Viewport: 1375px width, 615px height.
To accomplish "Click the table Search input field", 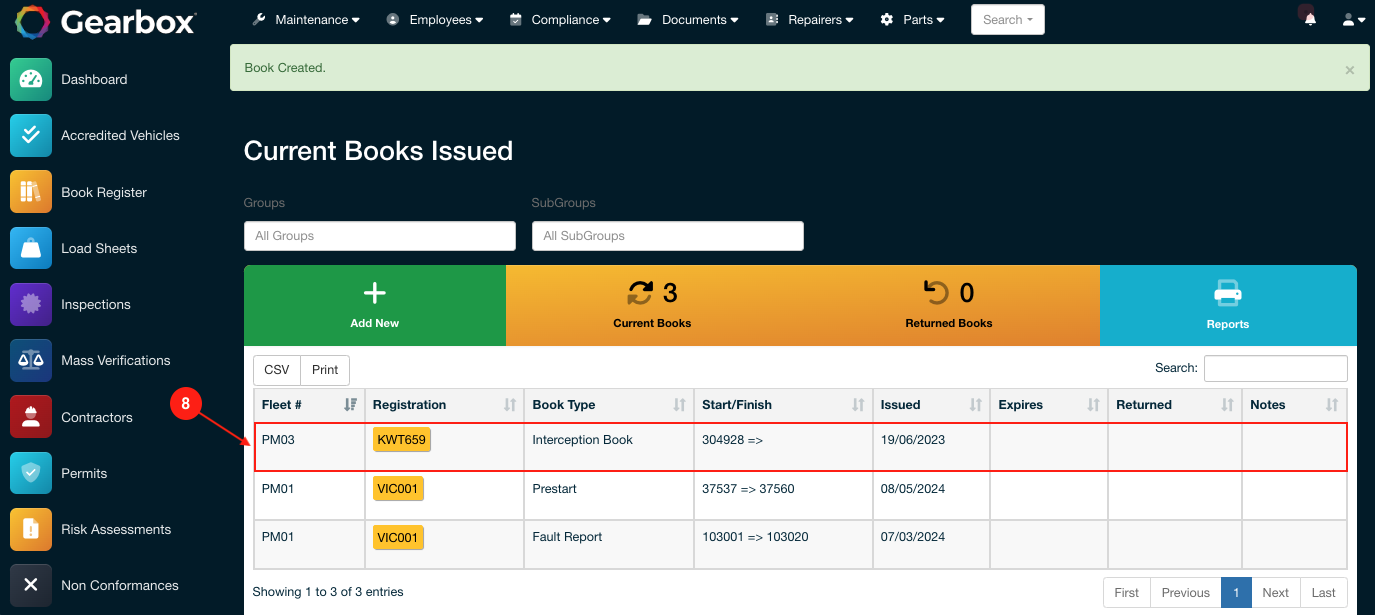I will (x=1275, y=368).
